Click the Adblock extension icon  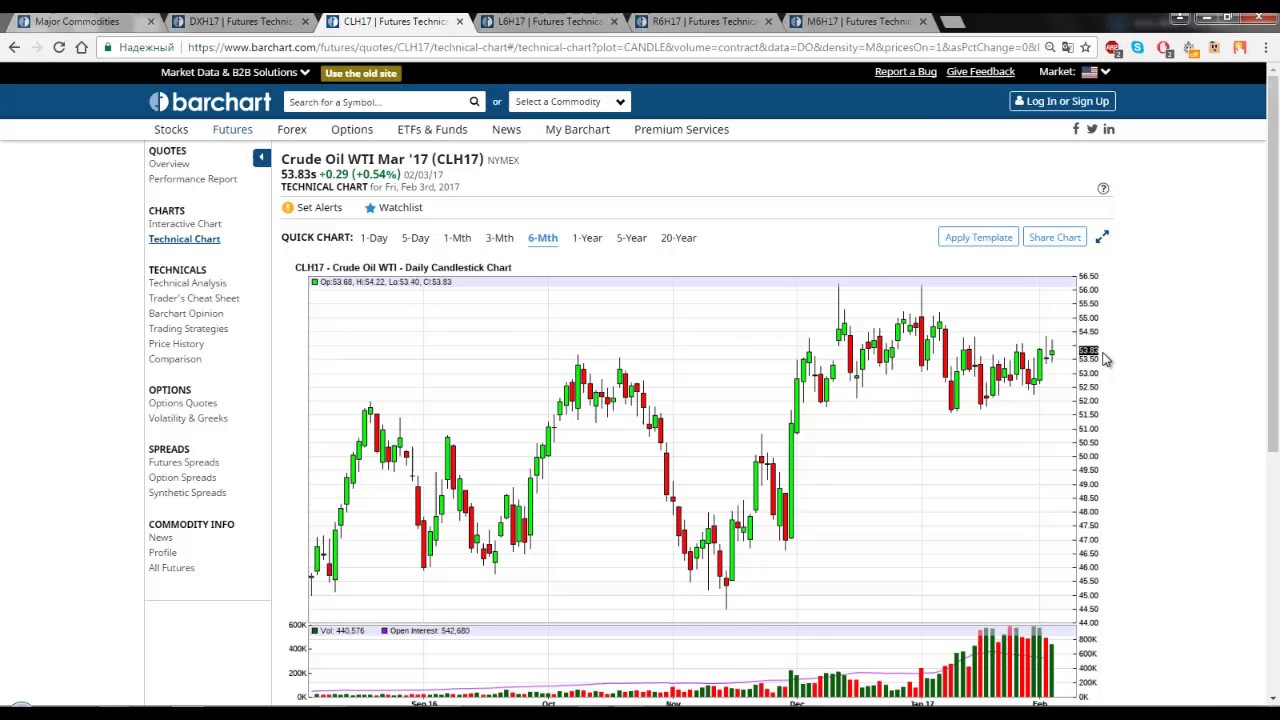click(1112, 47)
